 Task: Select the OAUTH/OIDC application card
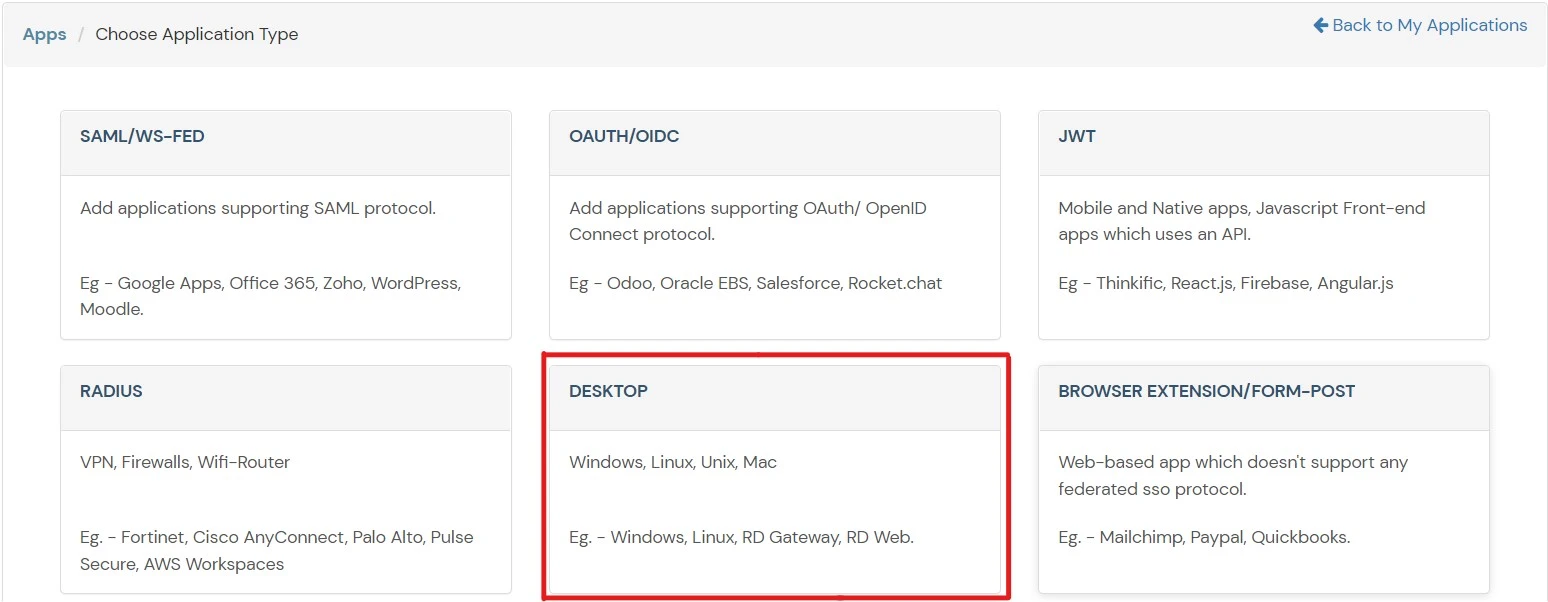point(775,225)
